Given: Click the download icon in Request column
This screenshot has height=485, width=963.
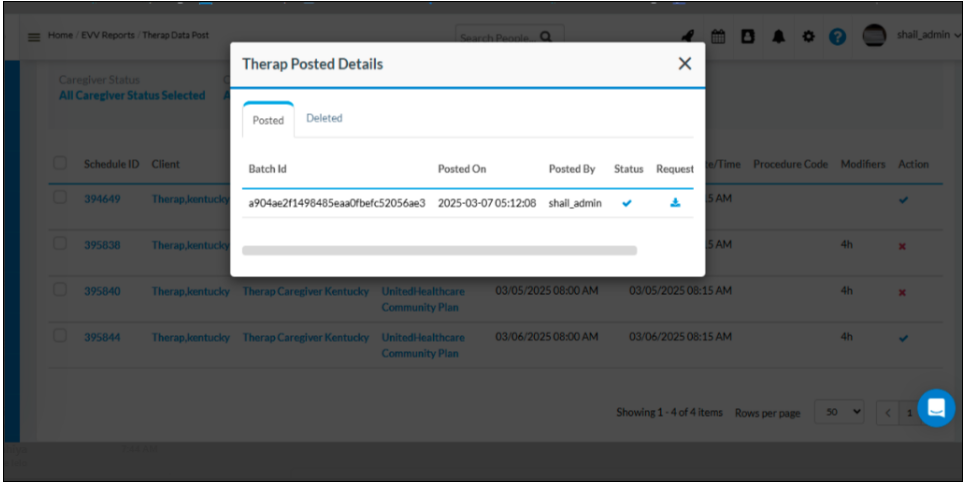Looking at the screenshot, I should click(x=675, y=203).
